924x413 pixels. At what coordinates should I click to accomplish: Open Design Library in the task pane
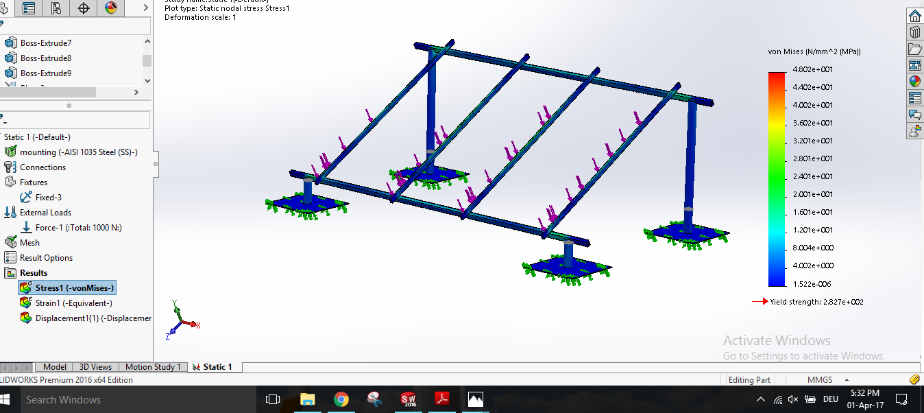[x=914, y=31]
